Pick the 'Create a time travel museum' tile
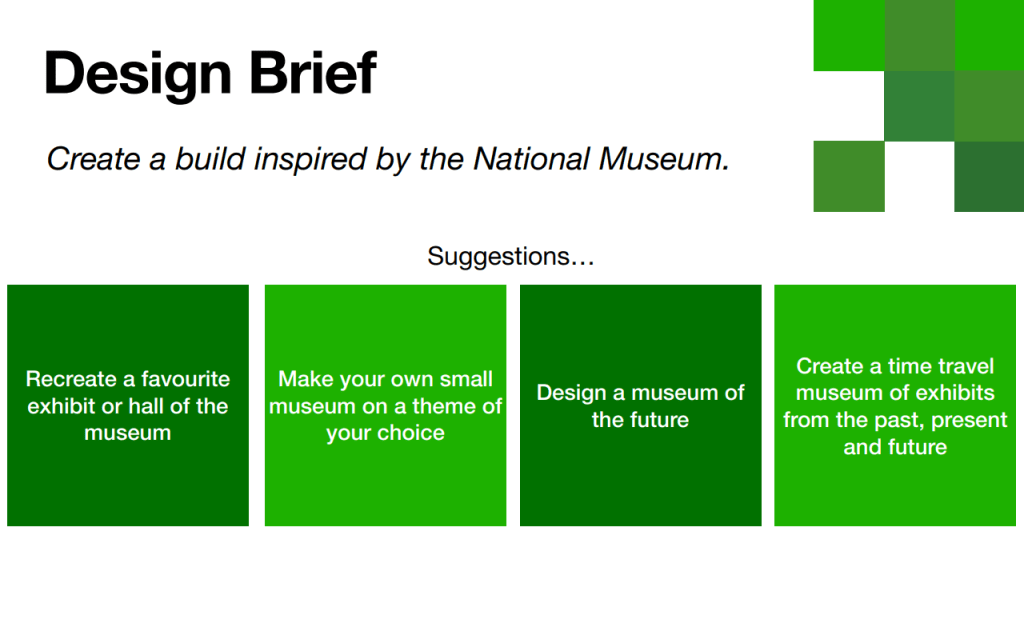The width and height of the screenshot is (1024, 619). pos(895,405)
